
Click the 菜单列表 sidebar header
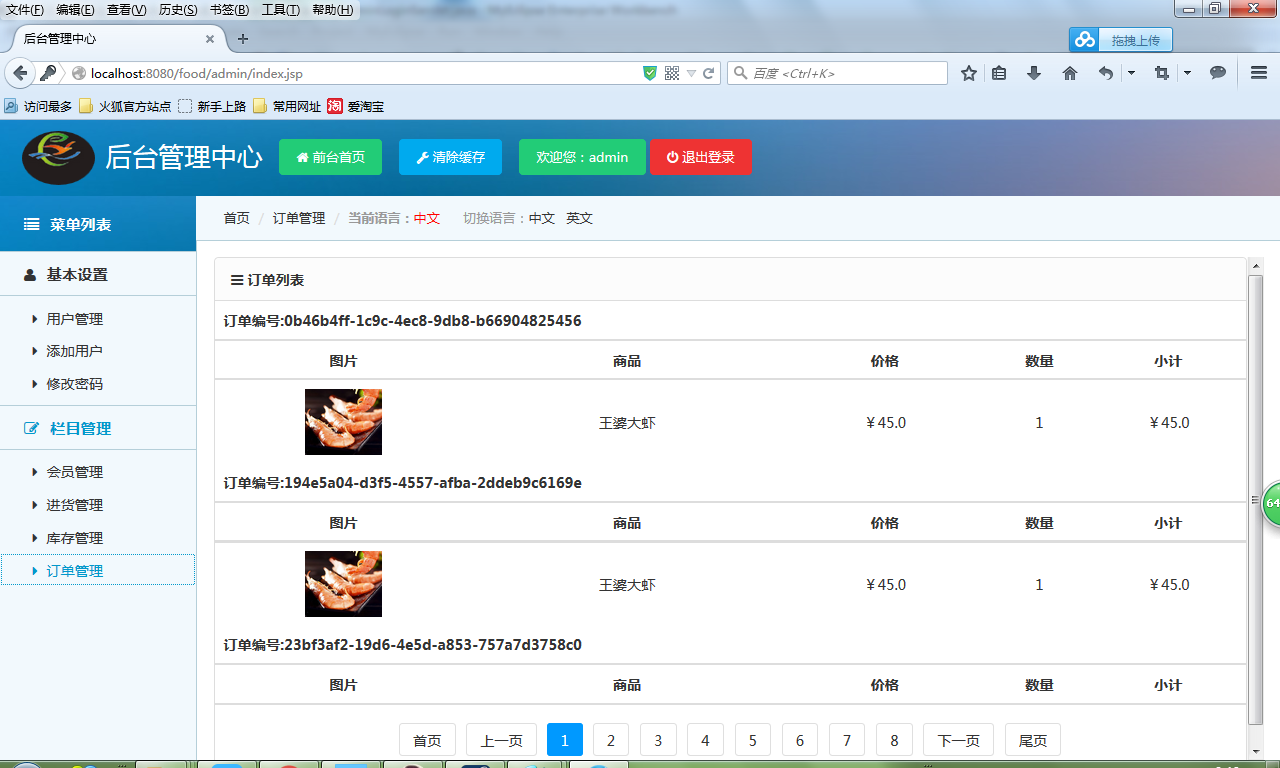(x=98, y=224)
